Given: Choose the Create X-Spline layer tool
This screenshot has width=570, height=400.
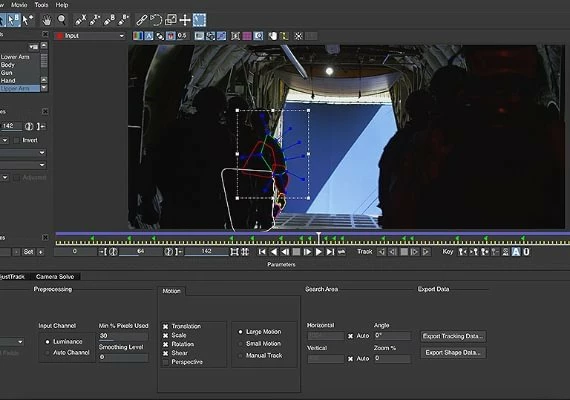Looking at the screenshot, I should click(80, 20).
